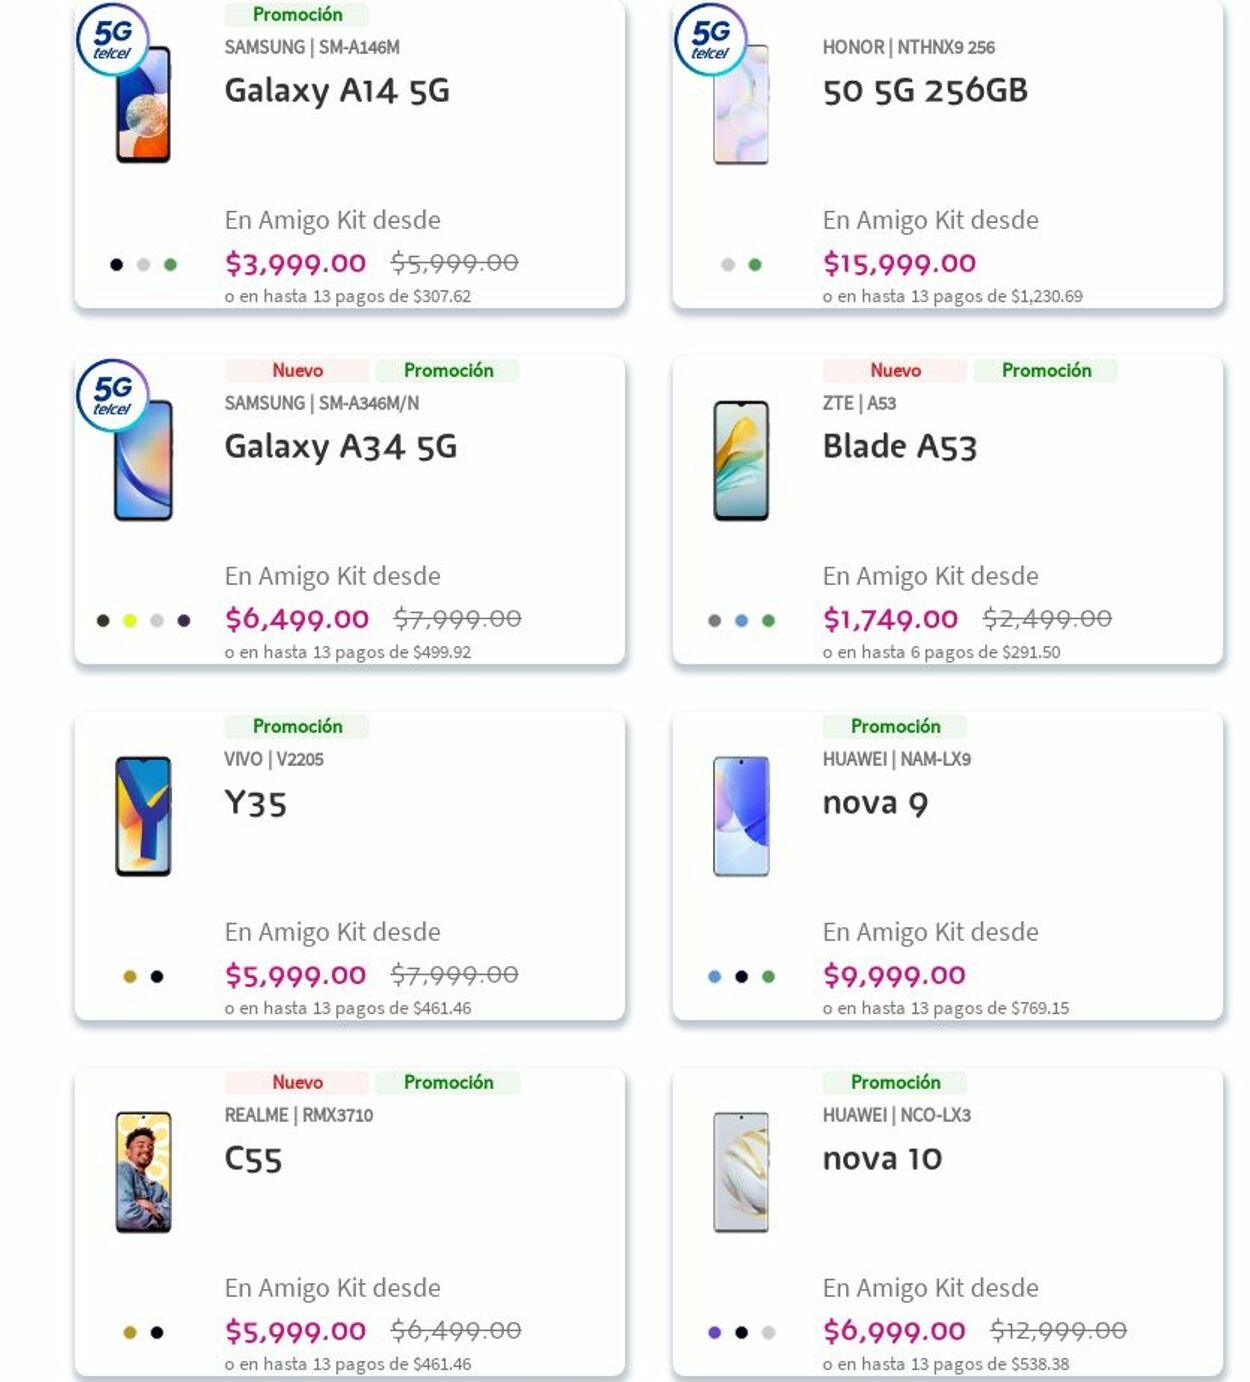This screenshot has width=1250, height=1382.
Task: Select purple color for nova 10
Action: pyautogui.click(x=714, y=1333)
